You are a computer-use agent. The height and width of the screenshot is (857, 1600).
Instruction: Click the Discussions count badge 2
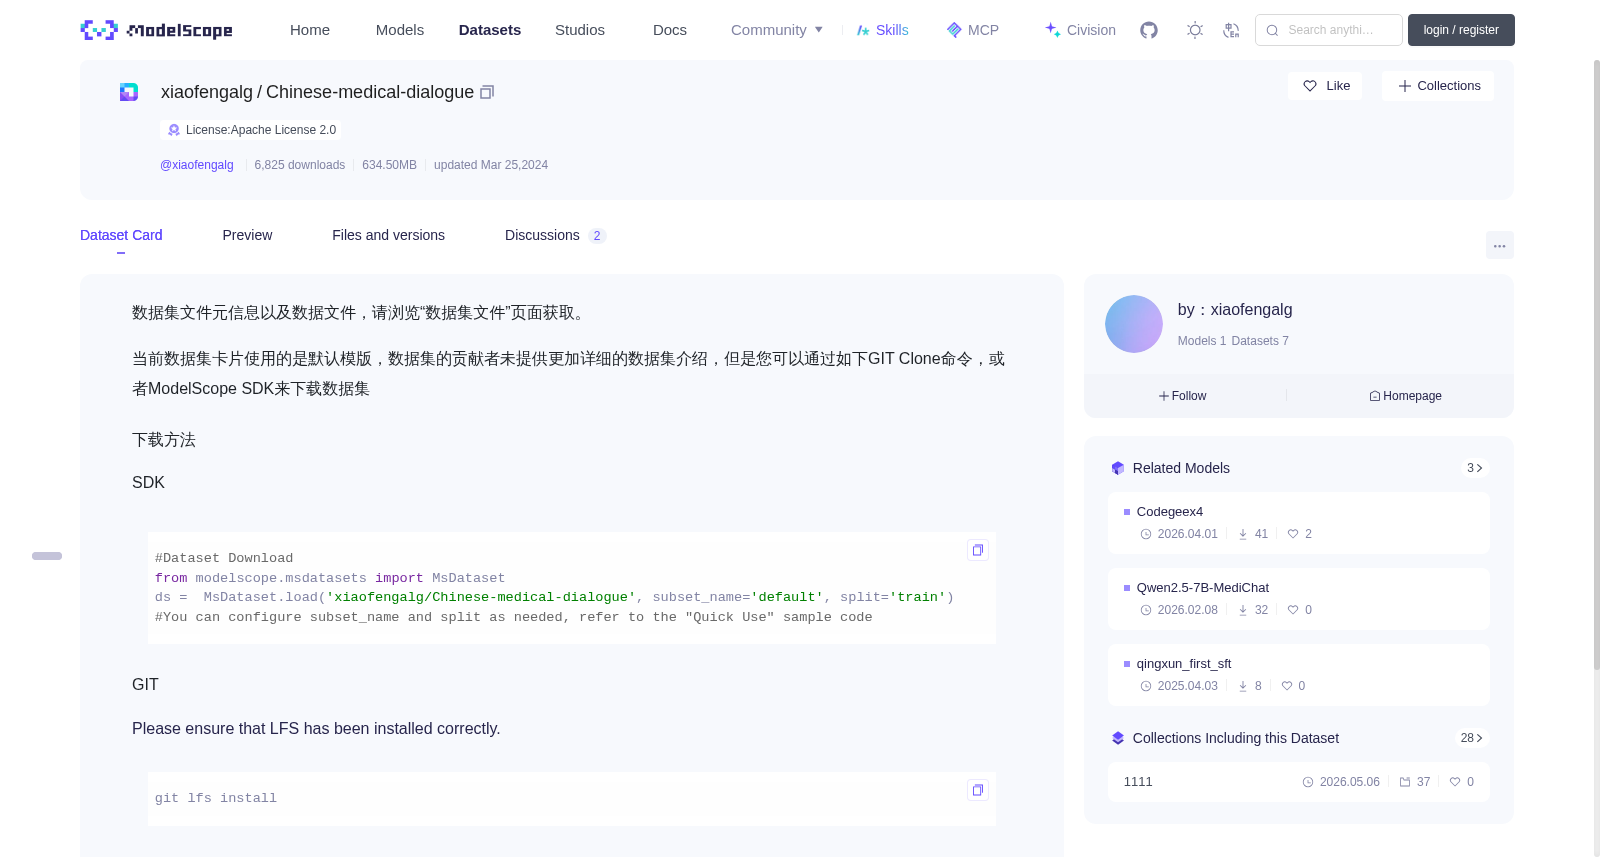click(597, 236)
